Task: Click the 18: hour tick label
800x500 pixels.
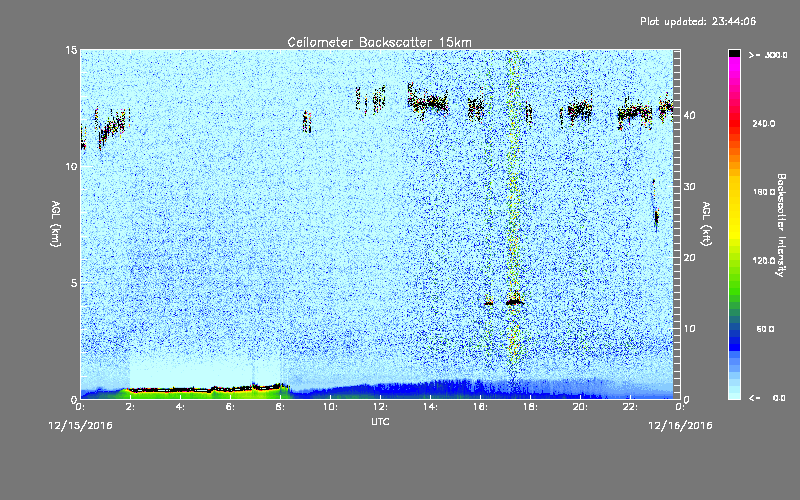Action: [530, 407]
